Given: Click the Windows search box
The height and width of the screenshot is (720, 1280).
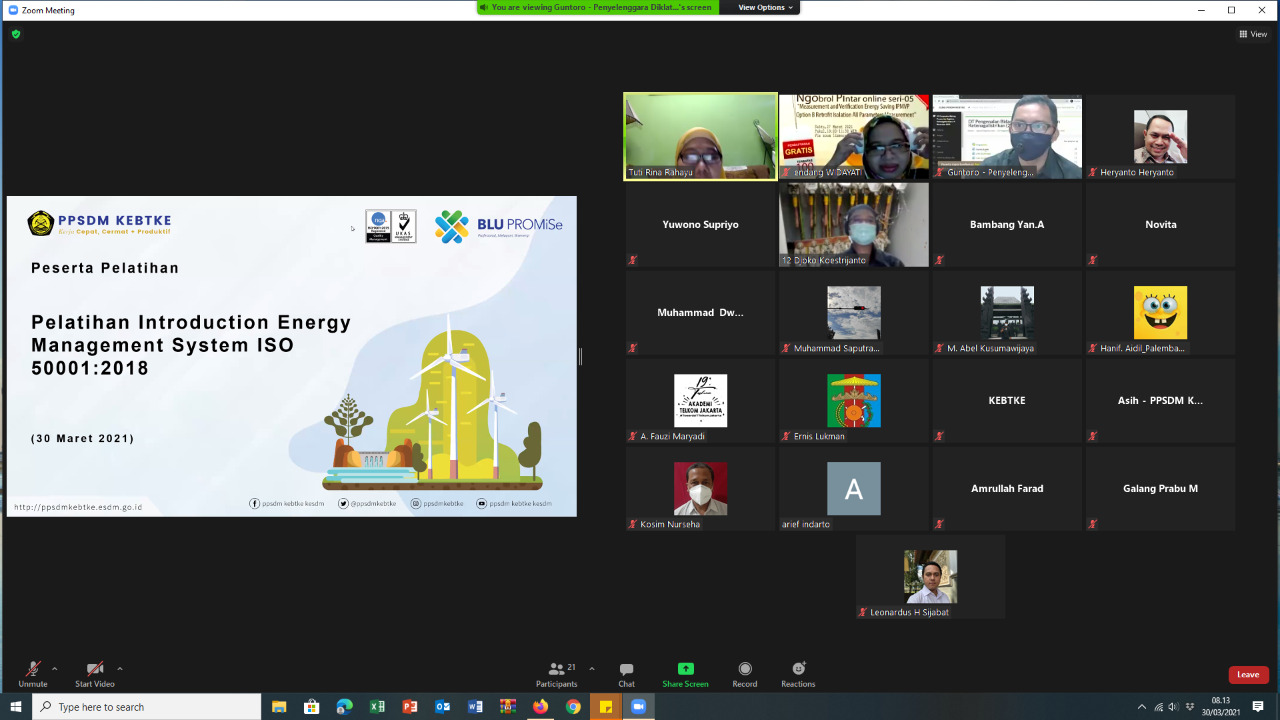Looking at the screenshot, I should pyautogui.click(x=147, y=707).
